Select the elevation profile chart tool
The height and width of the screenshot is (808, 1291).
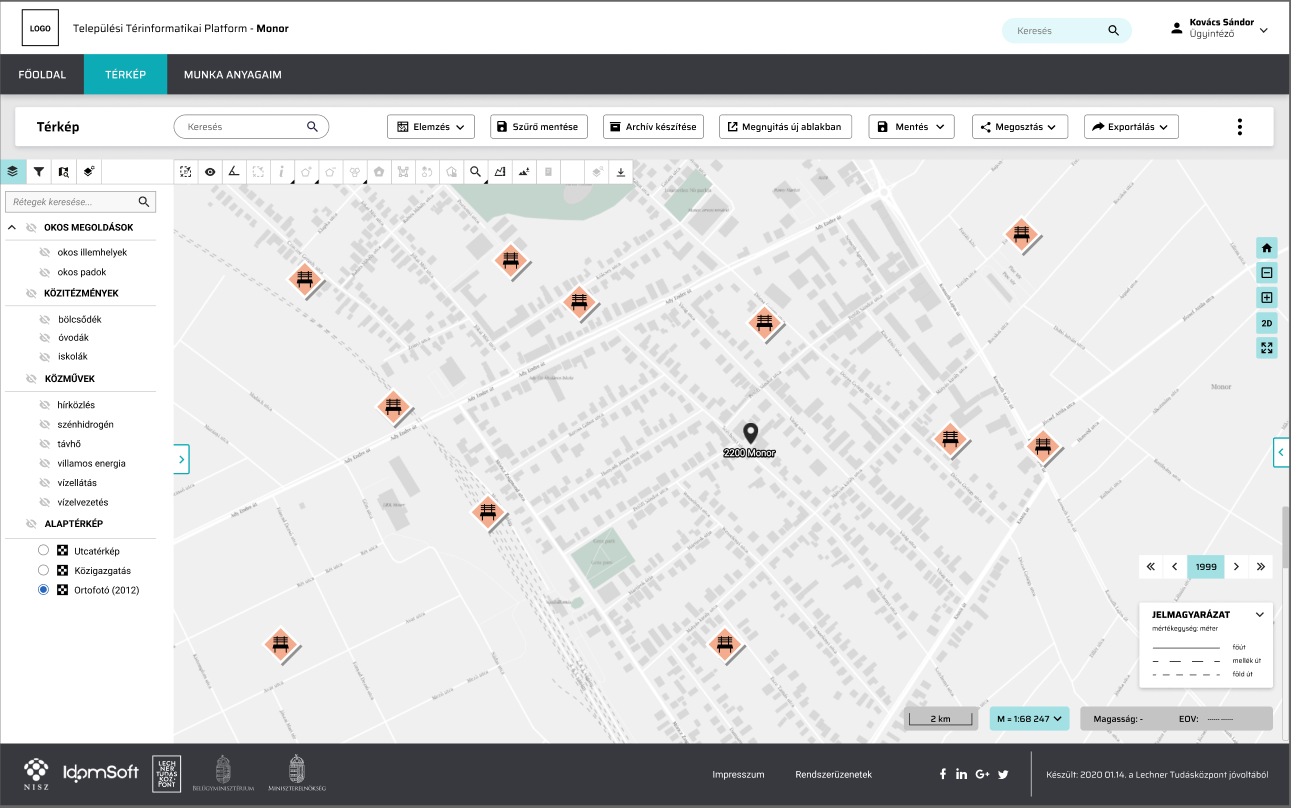(x=500, y=172)
